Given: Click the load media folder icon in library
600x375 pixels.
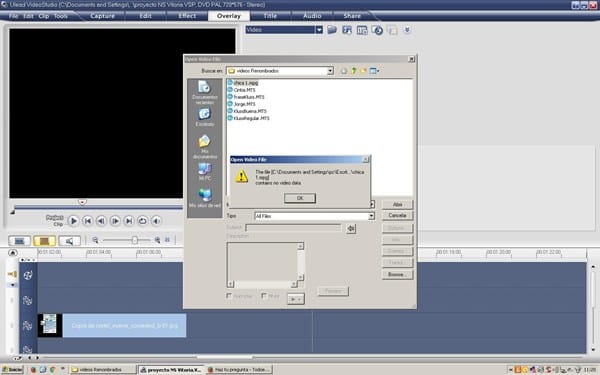Looking at the screenshot, I should (332, 30).
